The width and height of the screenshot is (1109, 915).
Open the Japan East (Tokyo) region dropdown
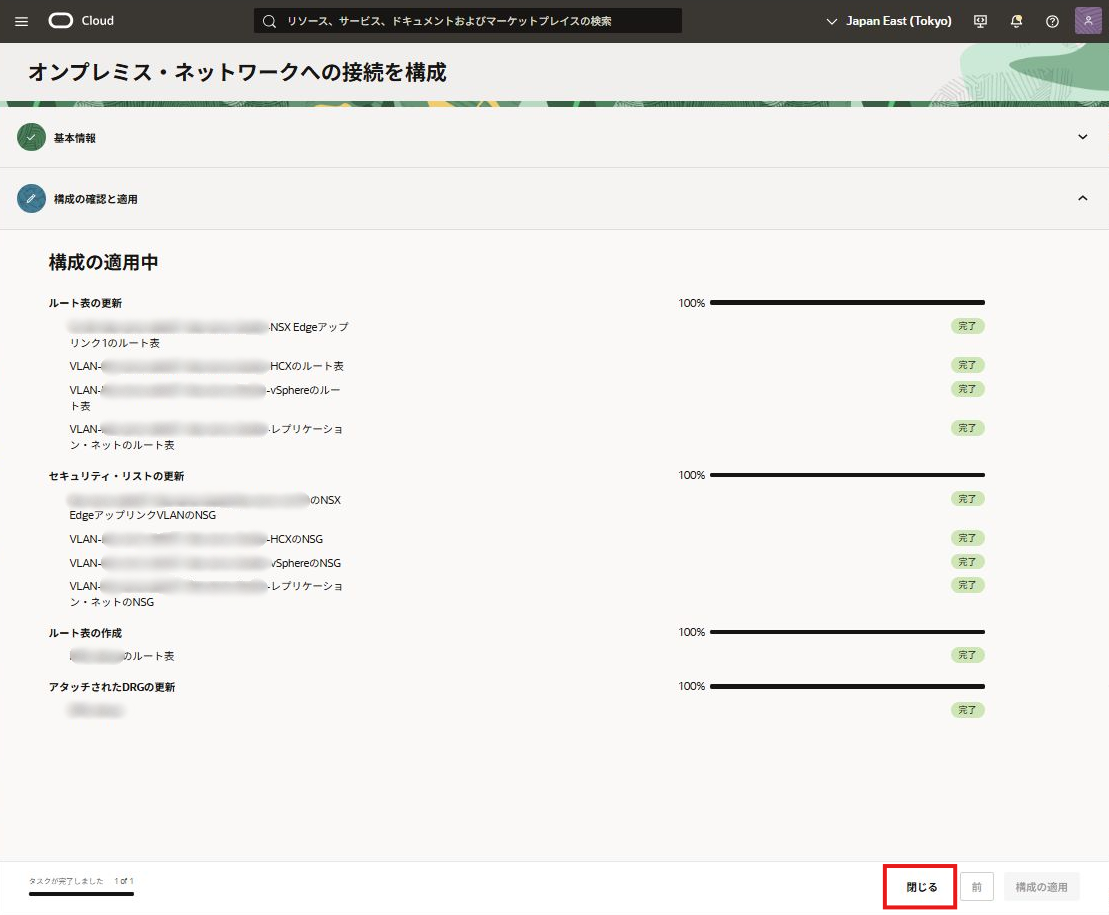pos(889,21)
